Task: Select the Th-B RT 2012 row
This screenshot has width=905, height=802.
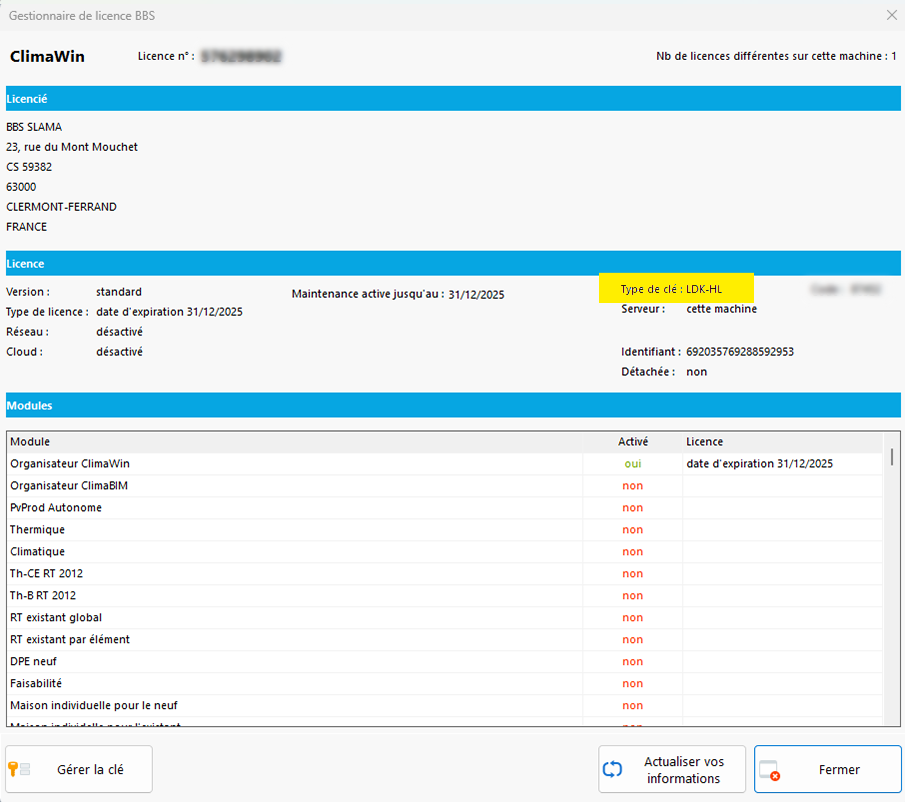Action: 444,595
